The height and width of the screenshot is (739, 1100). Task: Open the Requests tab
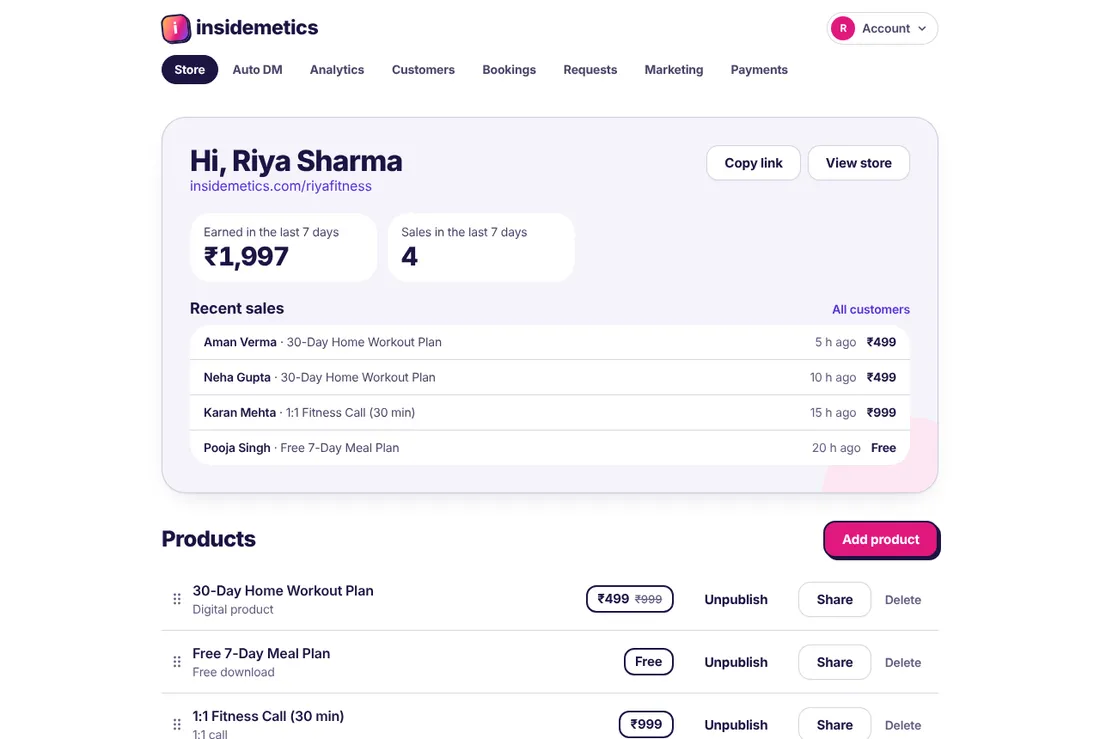(x=590, y=69)
